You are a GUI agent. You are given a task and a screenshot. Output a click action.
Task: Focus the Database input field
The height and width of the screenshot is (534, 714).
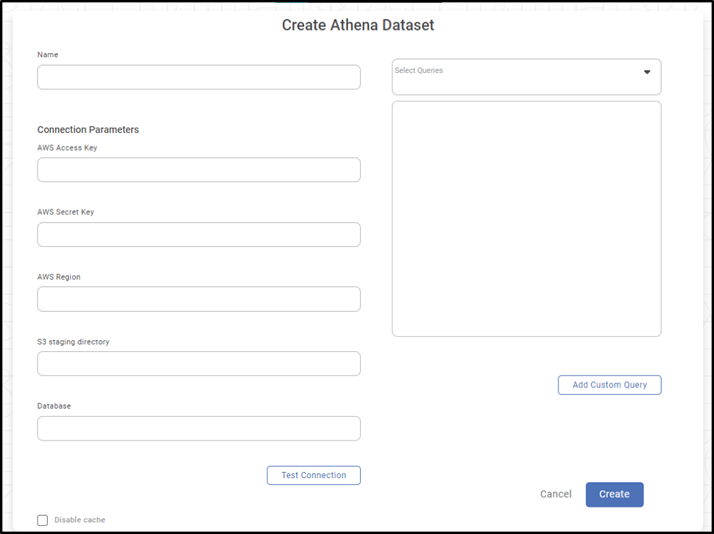(199, 428)
